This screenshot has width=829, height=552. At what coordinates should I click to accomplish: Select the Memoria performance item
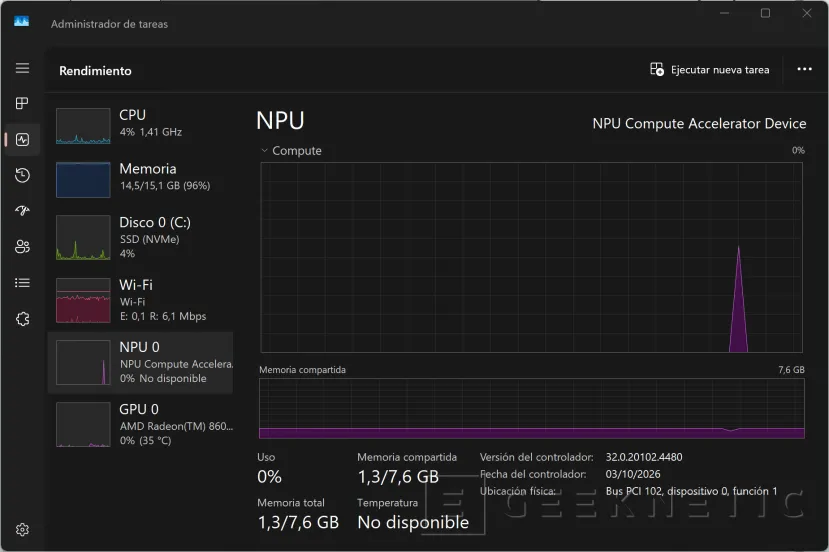(x=141, y=179)
